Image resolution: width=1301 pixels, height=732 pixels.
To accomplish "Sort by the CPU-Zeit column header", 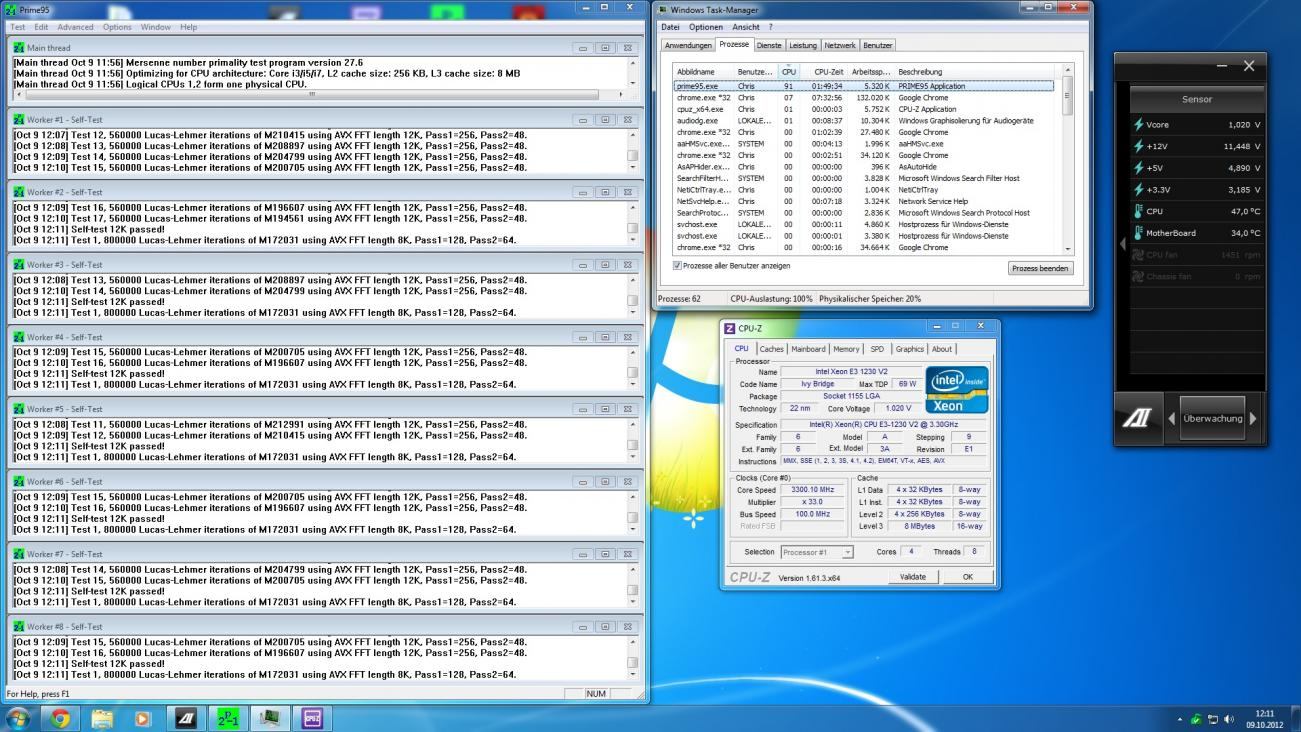I will (x=823, y=72).
